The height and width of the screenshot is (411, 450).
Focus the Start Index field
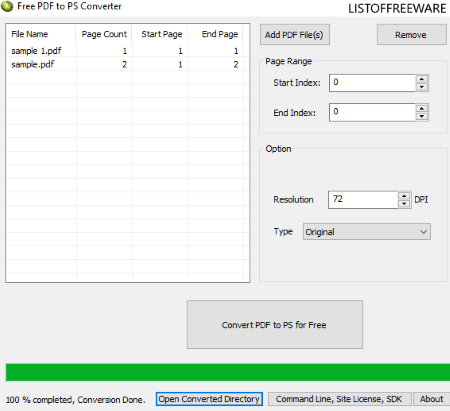[372, 83]
